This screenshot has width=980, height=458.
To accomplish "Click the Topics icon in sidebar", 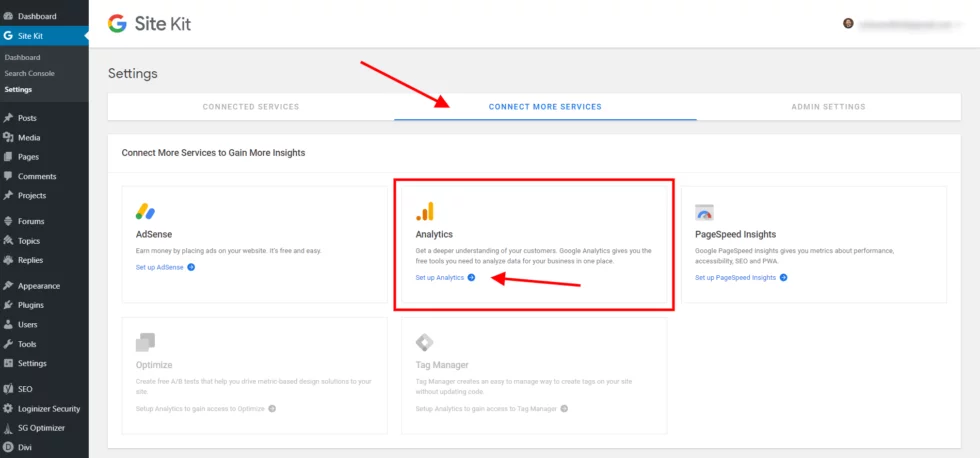I will pyautogui.click(x=8, y=241).
